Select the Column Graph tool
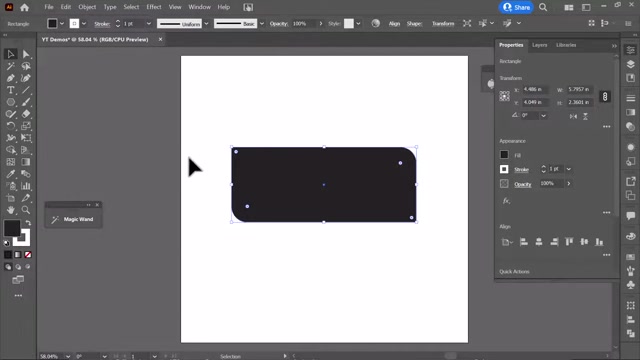Screen dimensions: 640x360 26,186
